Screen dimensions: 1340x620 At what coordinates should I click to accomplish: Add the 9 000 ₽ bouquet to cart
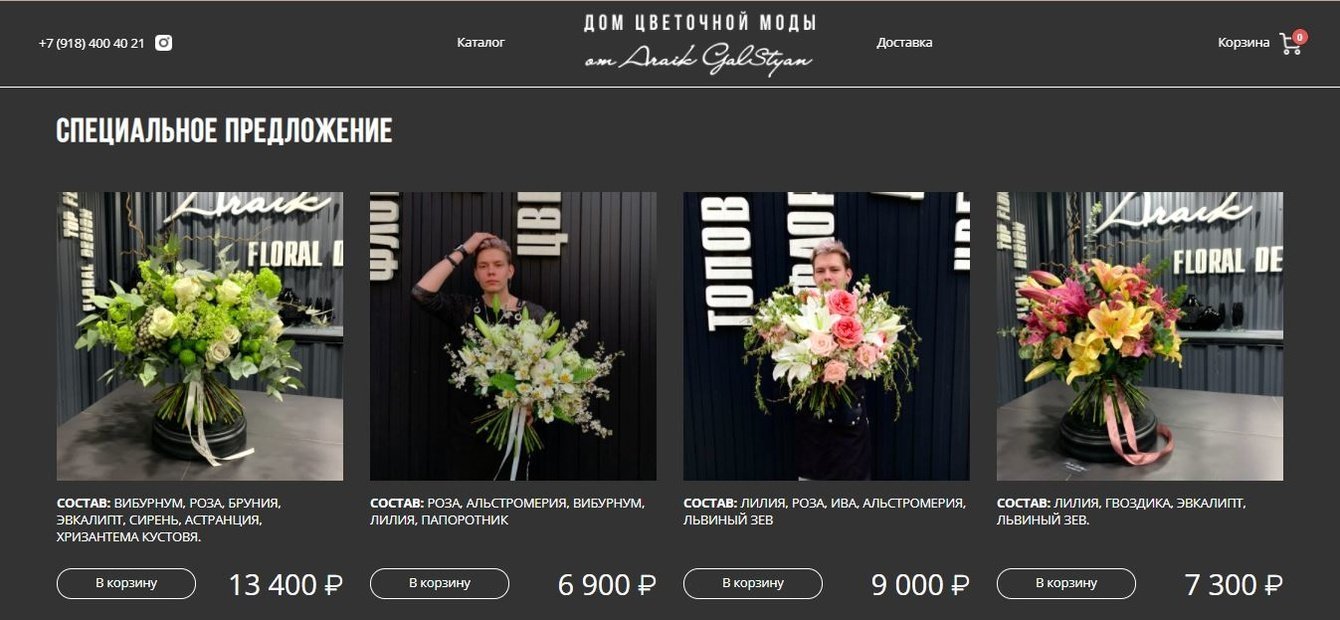pyautogui.click(x=753, y=583)
